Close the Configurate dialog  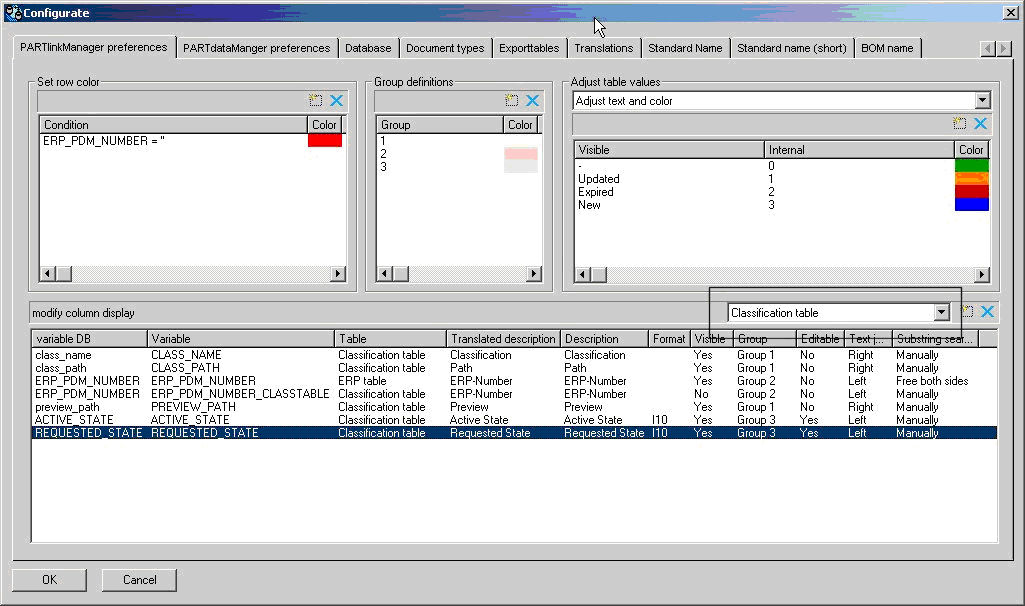pos(1011,12)
